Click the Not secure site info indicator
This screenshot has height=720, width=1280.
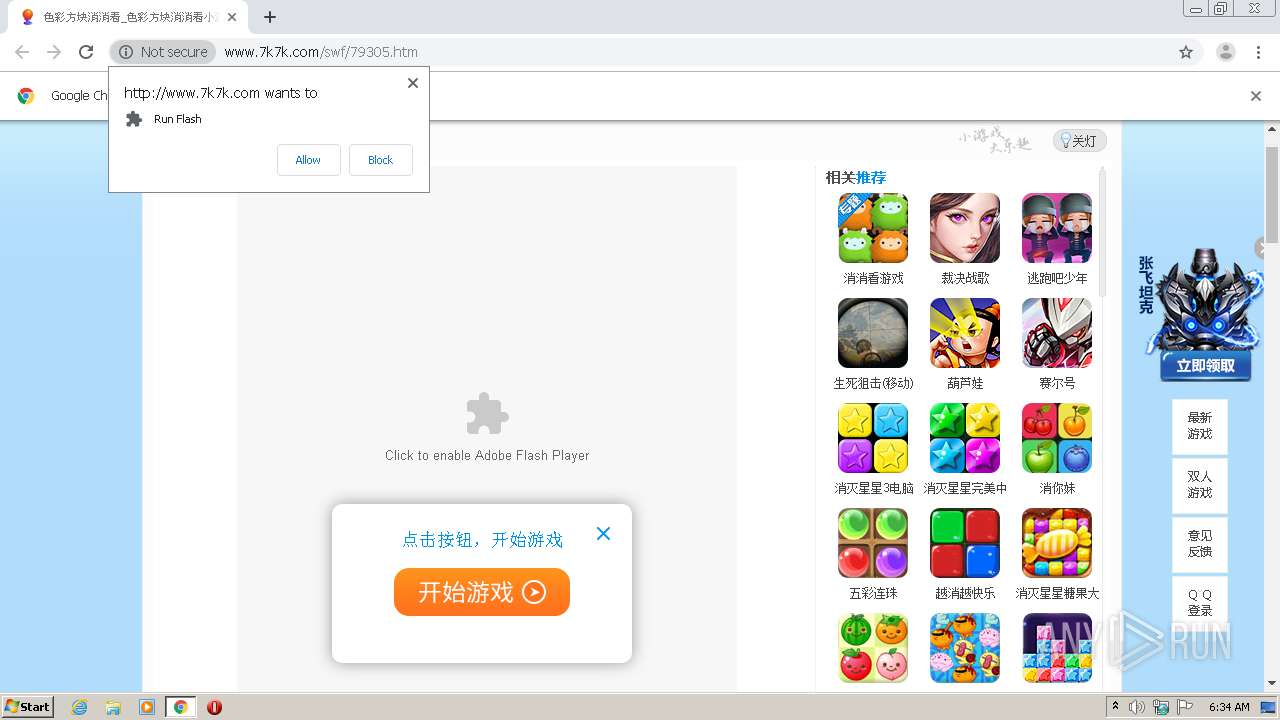pos(163,52)
